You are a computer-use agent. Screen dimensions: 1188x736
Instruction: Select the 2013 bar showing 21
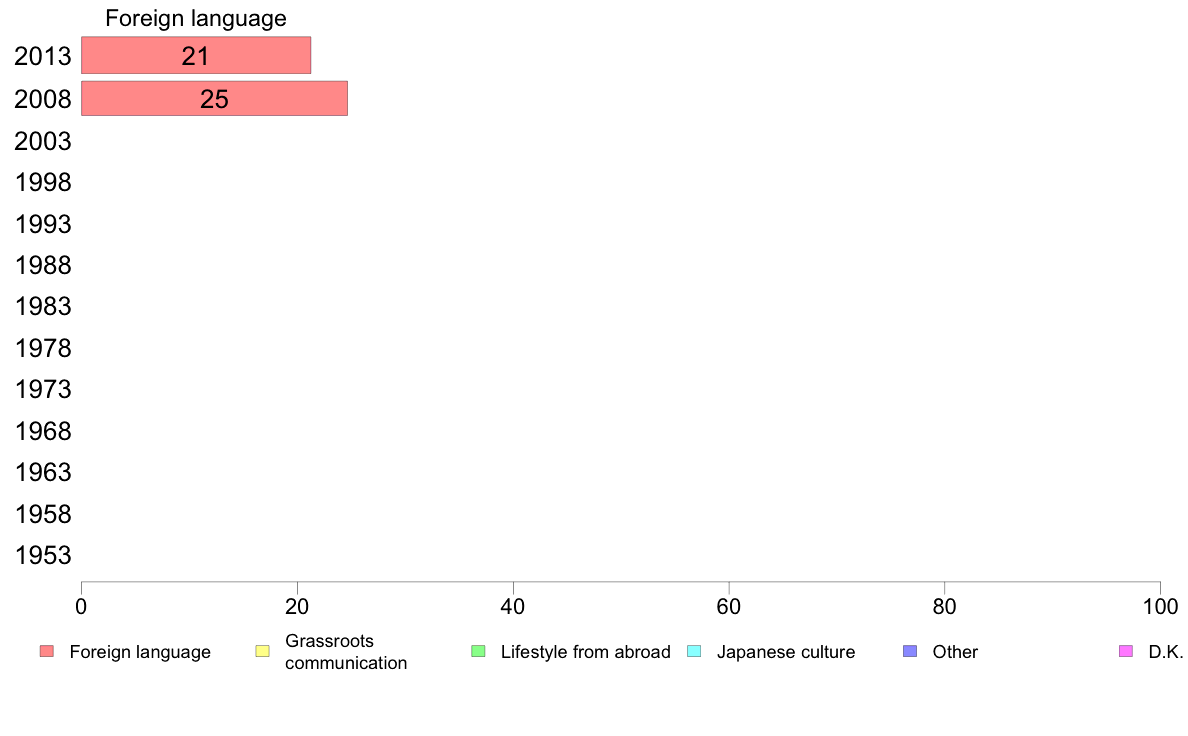196,56
